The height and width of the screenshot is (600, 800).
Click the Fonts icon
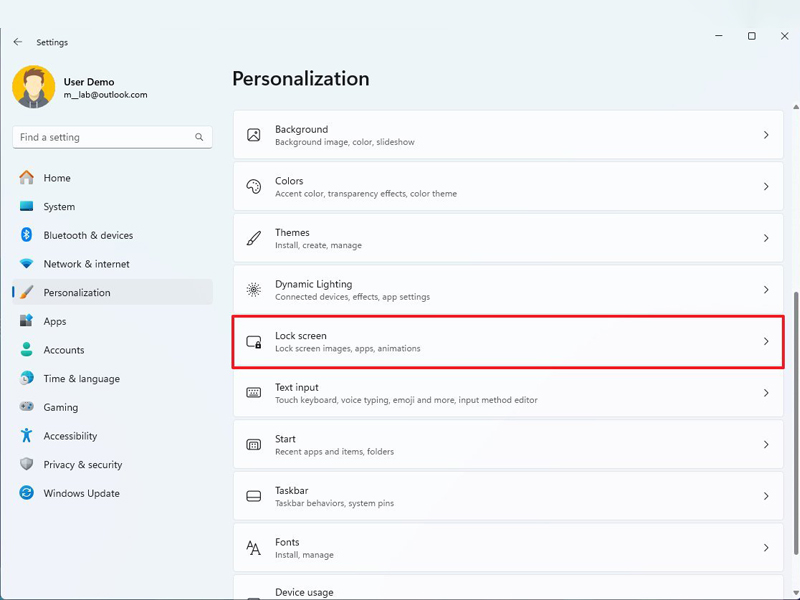[x=254, y=548]
